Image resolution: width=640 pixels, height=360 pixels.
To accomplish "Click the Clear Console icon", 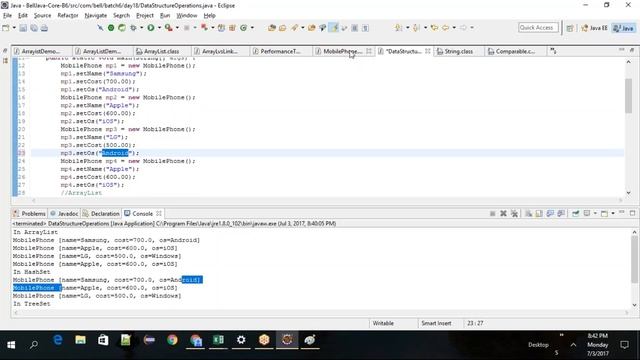I will (528, 213).
